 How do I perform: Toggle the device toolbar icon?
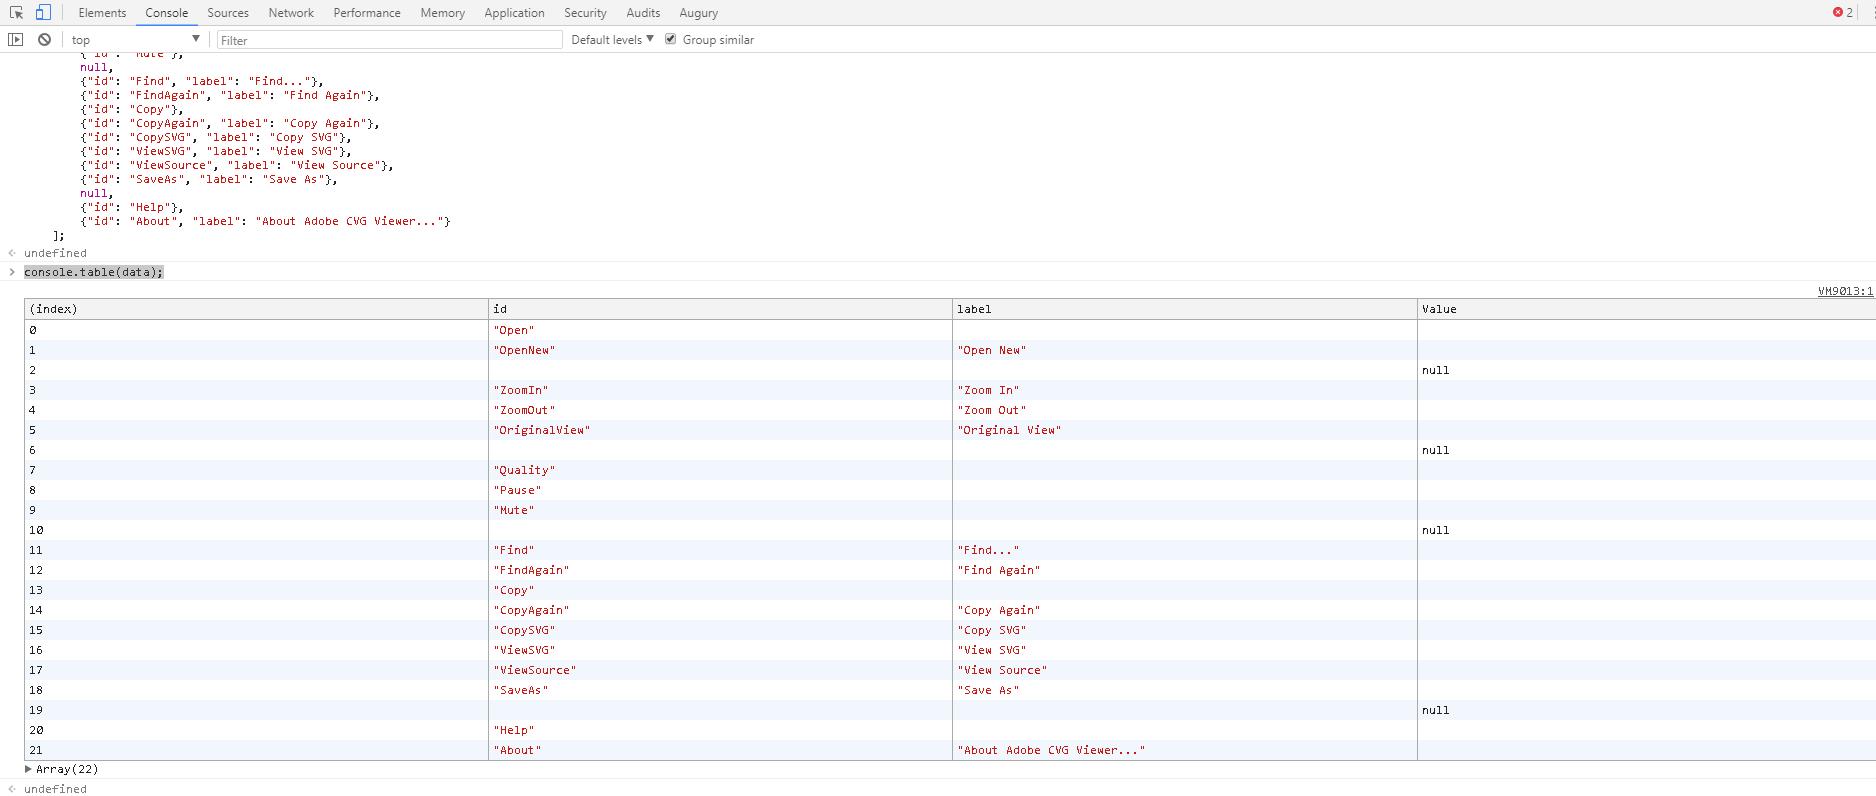[43, 13]
